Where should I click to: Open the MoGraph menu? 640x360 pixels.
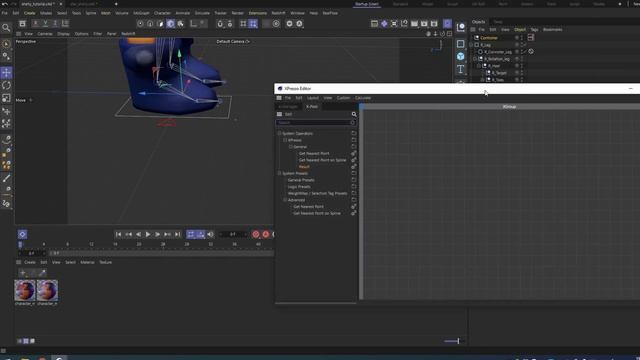(x=141, y=13)
